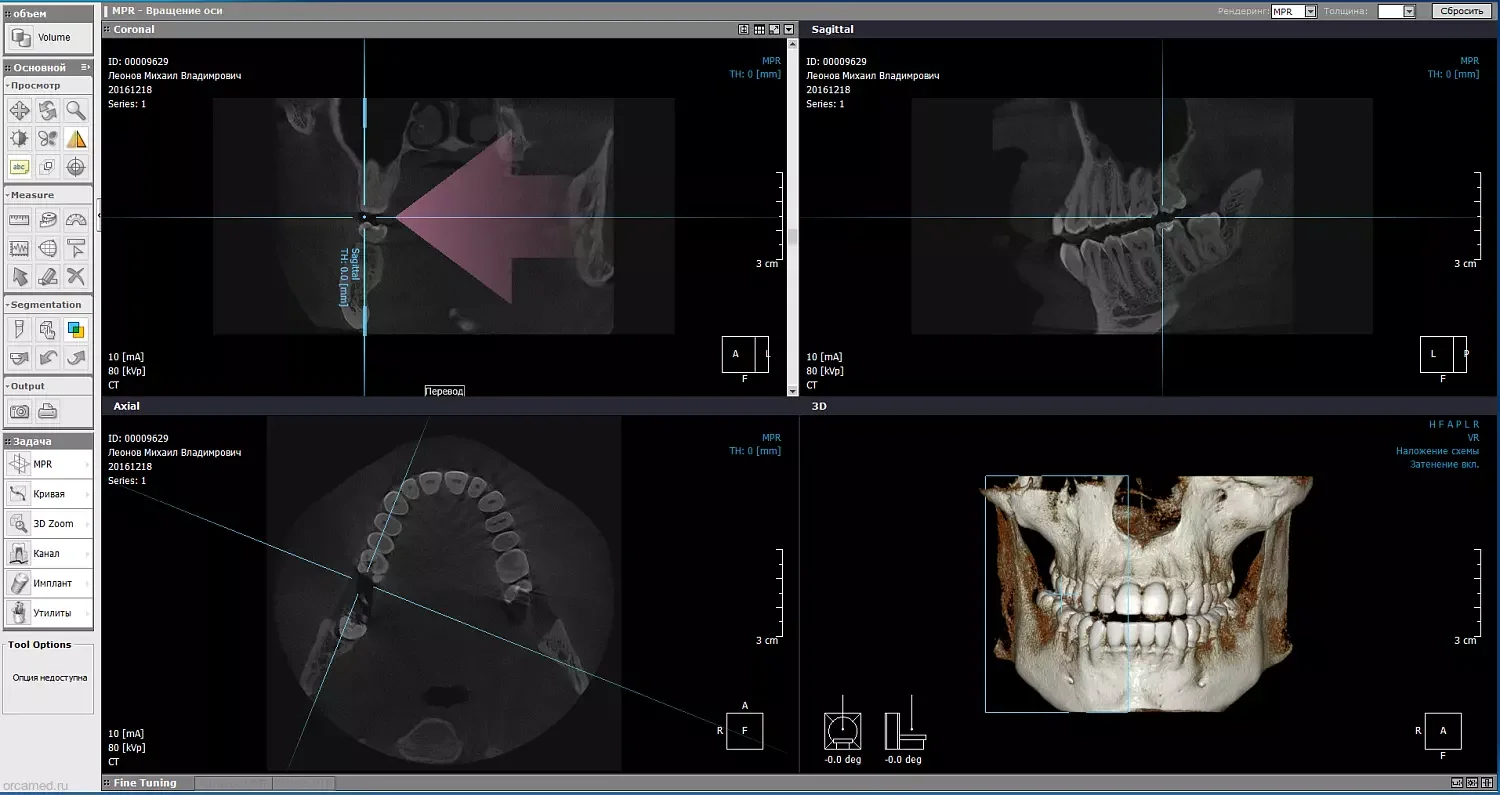This screenshot has height=795, width=1500.
Task: Select the tape measure tool
Action: pos(48,220)
